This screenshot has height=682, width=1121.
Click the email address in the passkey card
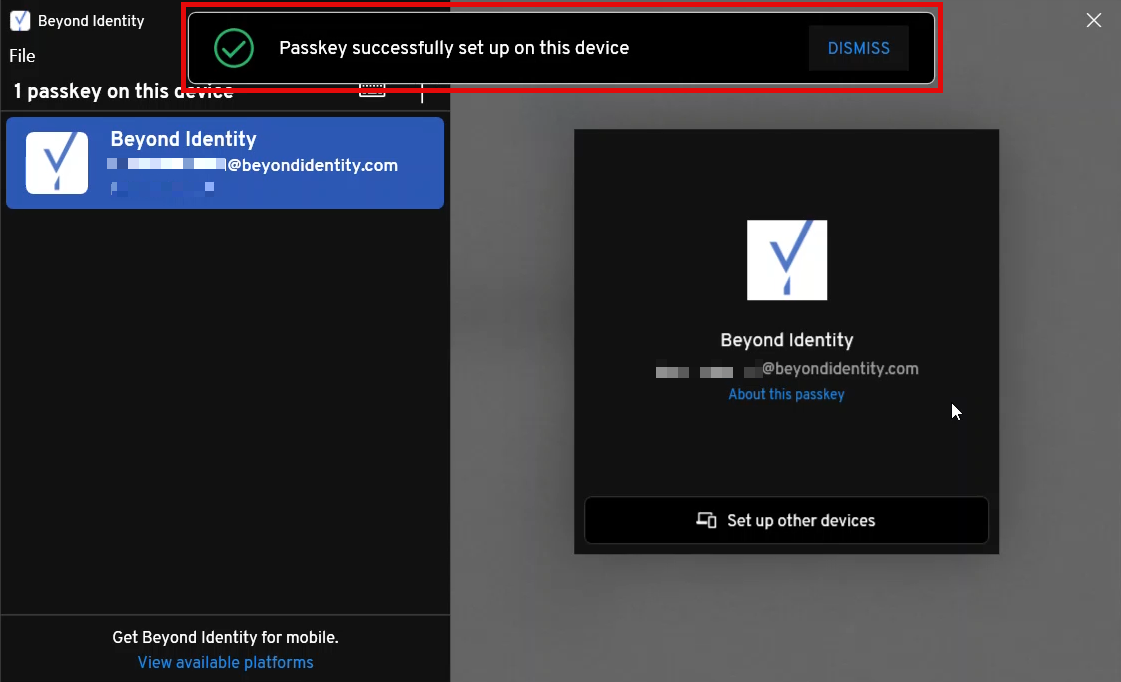click(787, 369)
